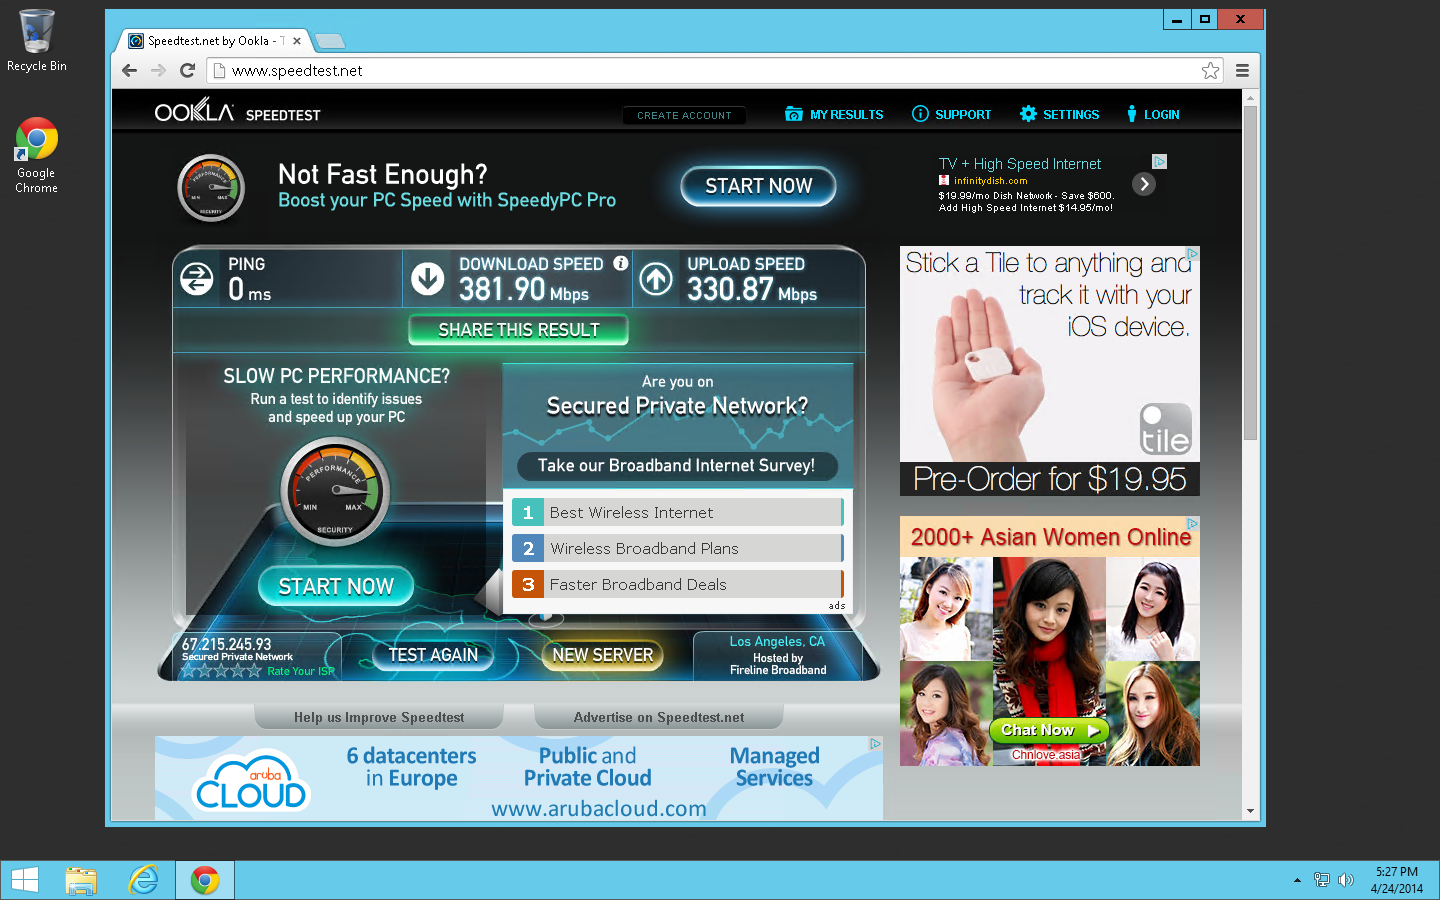Take our Broadband Internet Survey button
1440x900 pixels.
677,466
